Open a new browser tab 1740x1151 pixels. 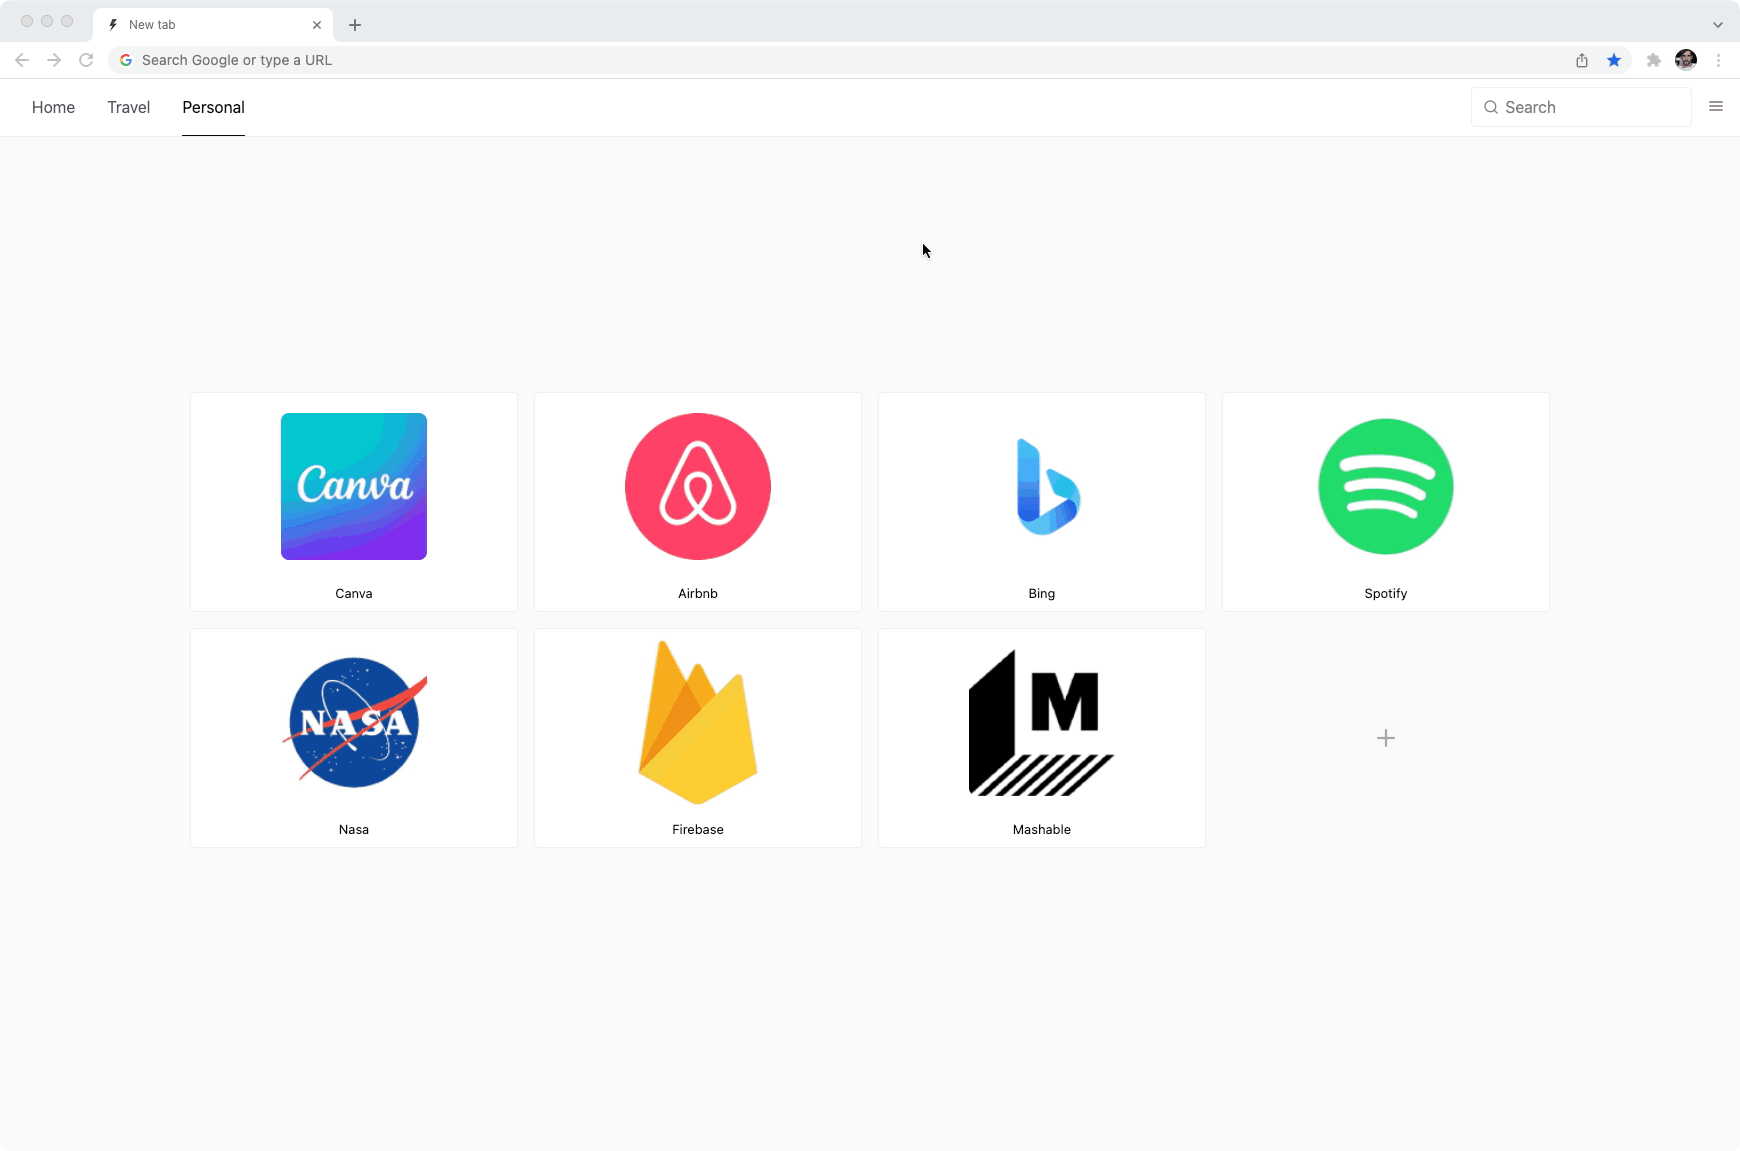pyautogui.click(x=355, y=25)
